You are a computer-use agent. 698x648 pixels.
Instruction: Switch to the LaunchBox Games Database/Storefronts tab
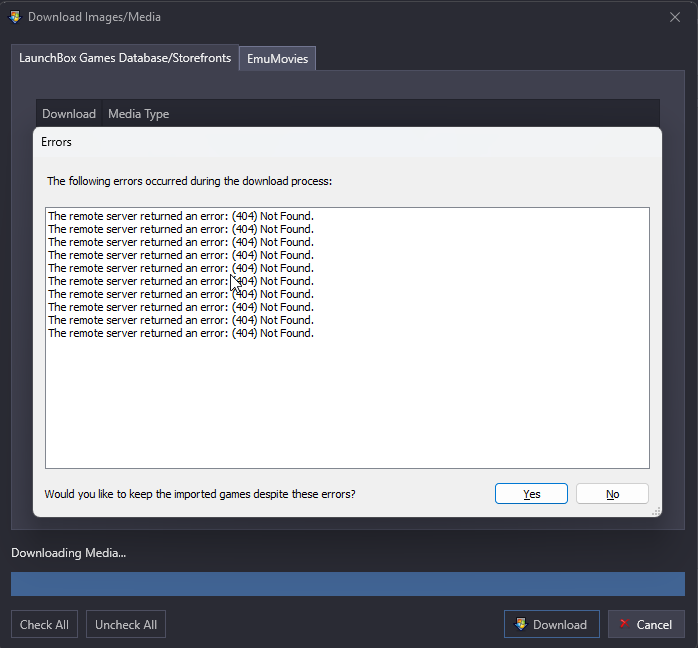coord(125,58)
